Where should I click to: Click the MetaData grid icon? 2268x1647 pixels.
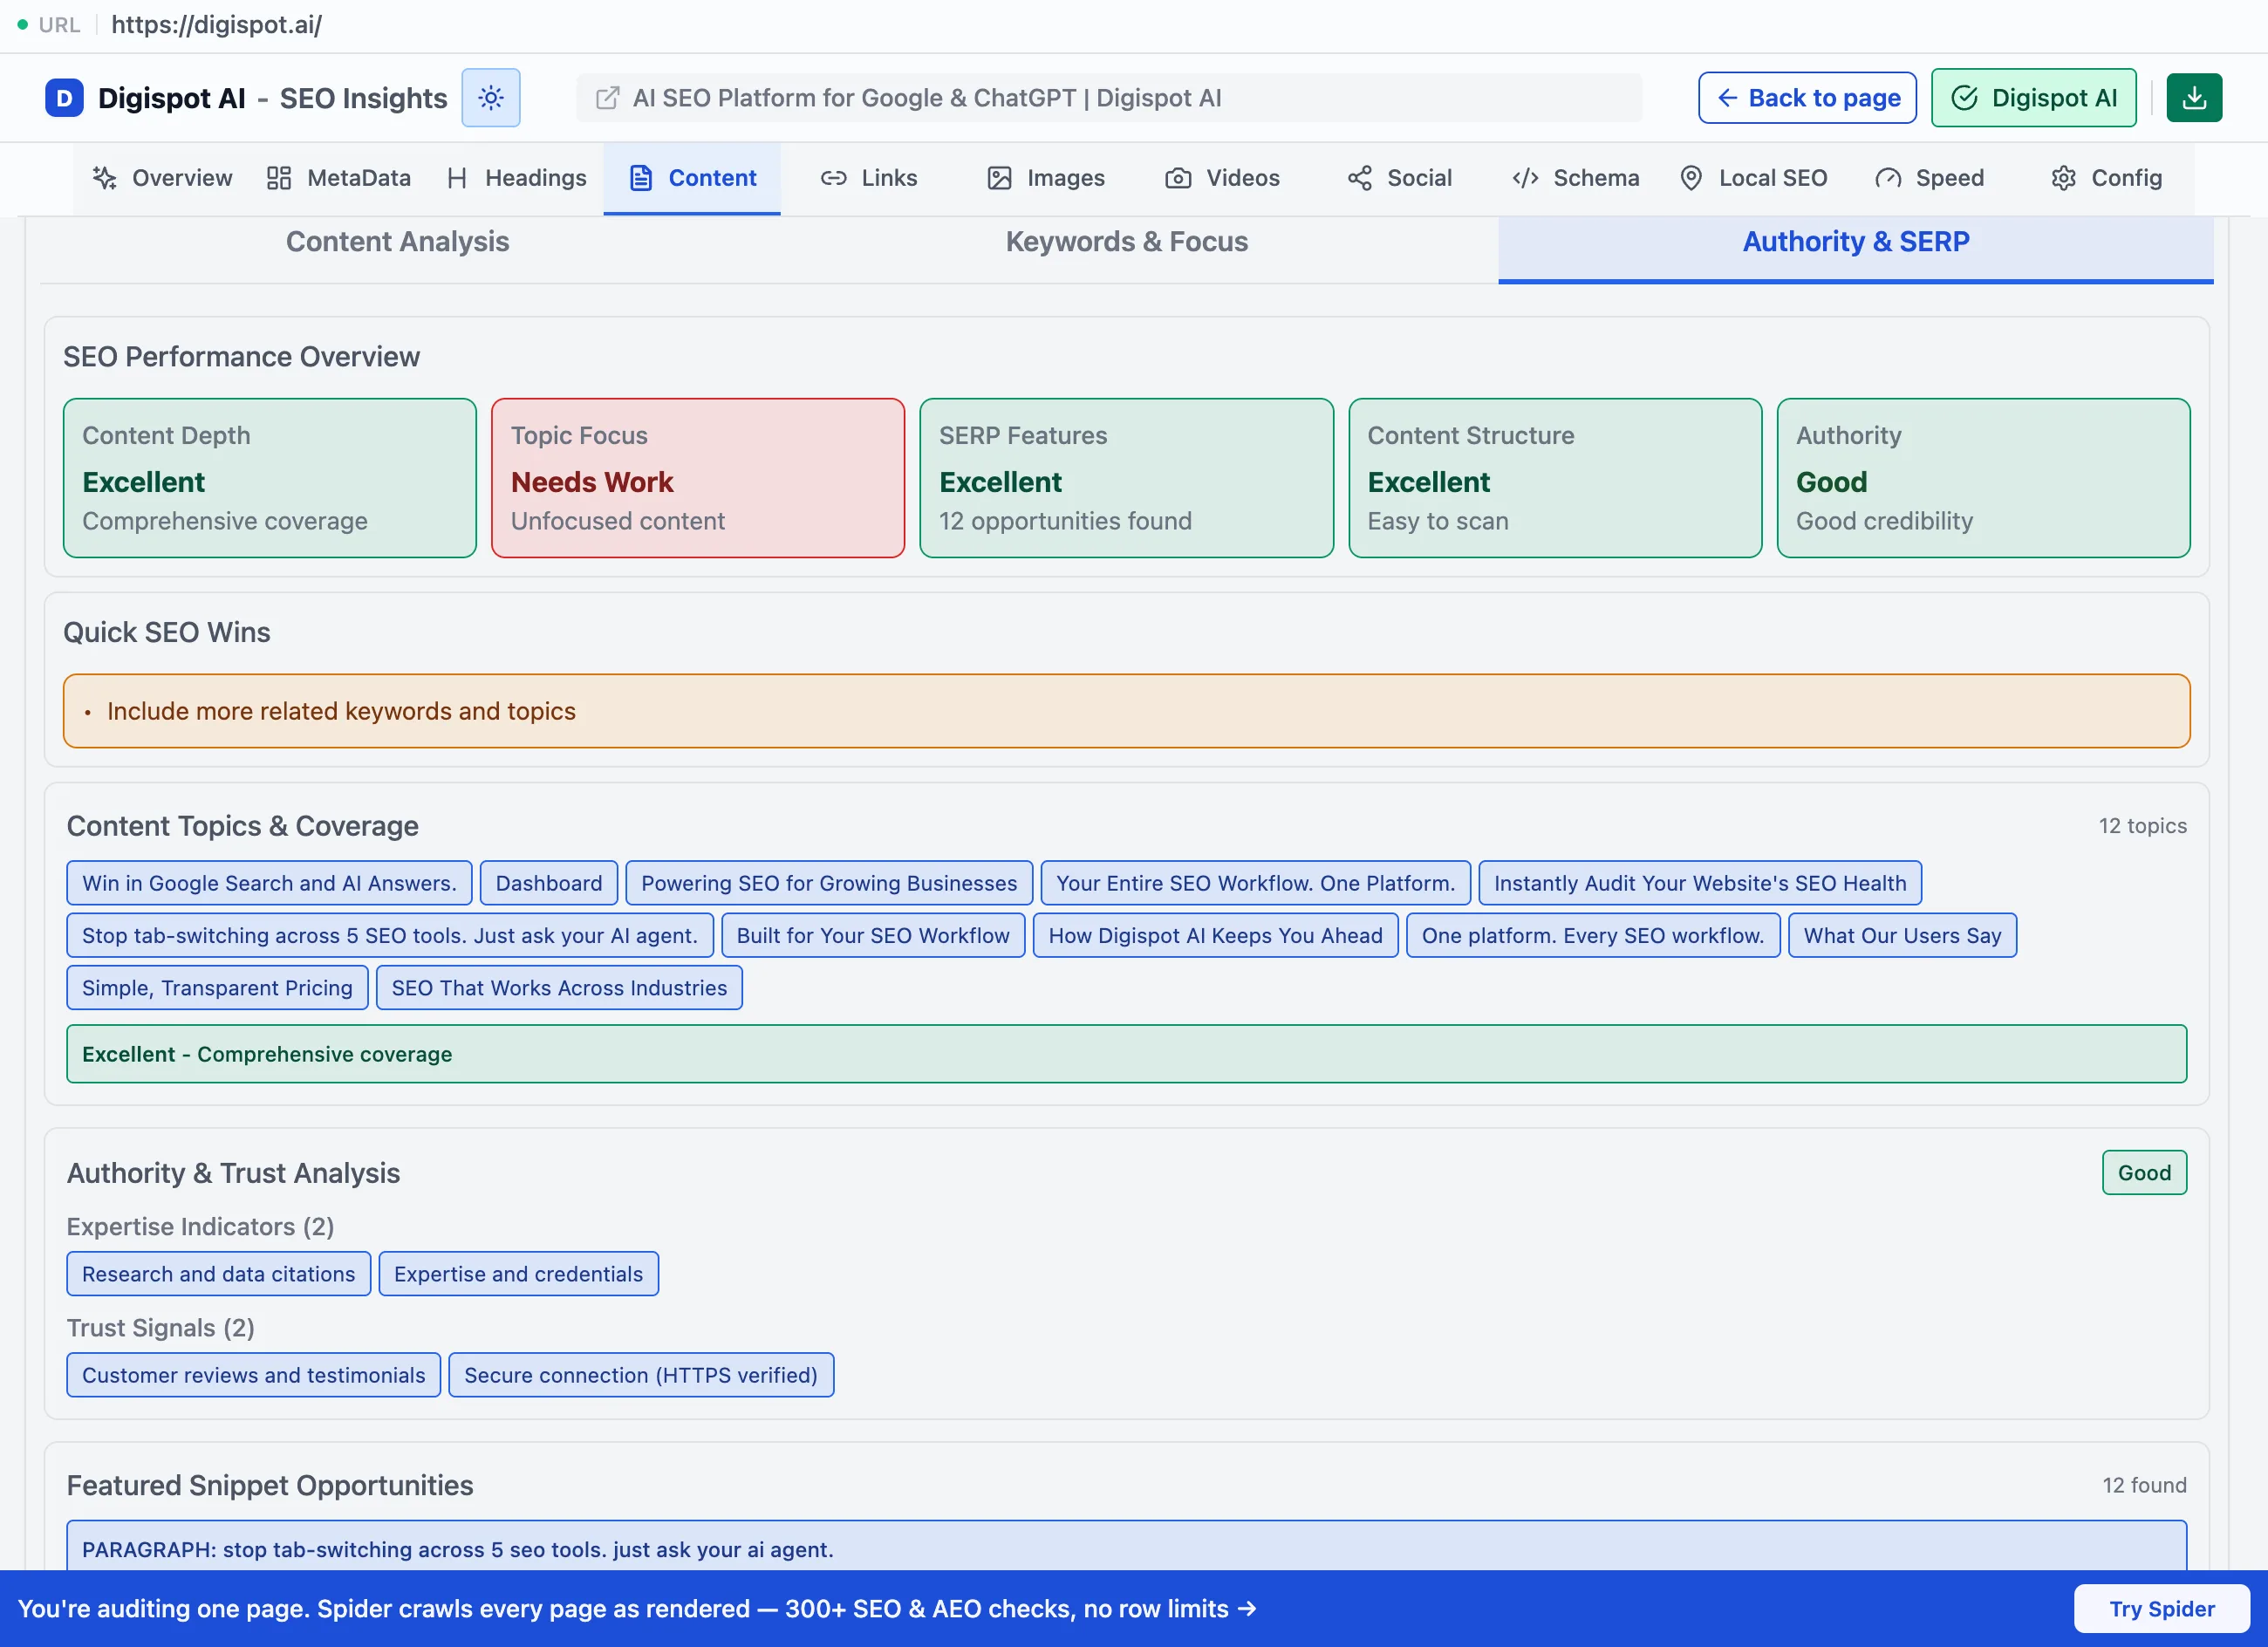pyautogui.click(x=279, y=178)
